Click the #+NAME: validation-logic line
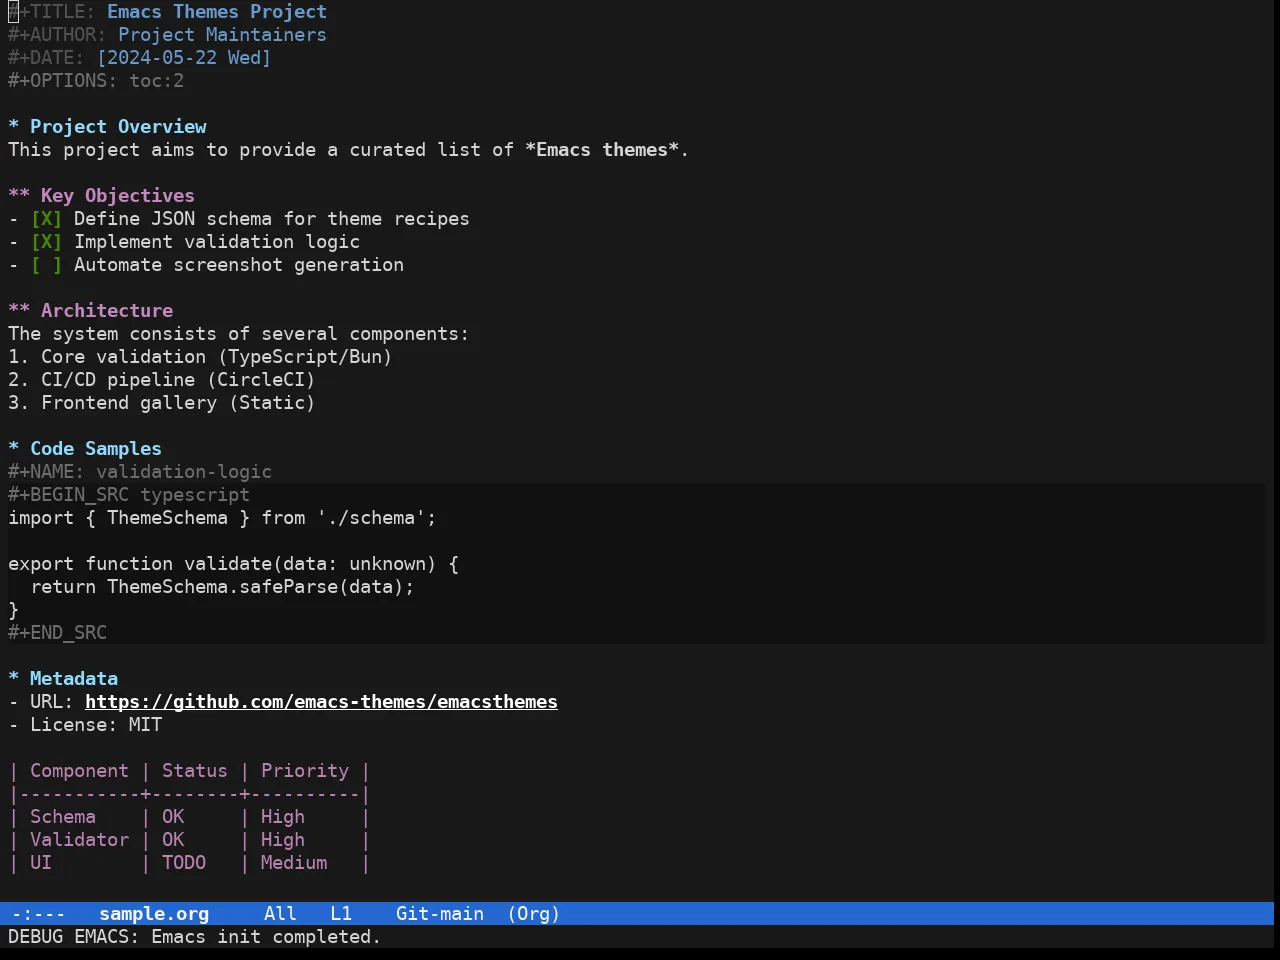 click(x=140, y=472)
